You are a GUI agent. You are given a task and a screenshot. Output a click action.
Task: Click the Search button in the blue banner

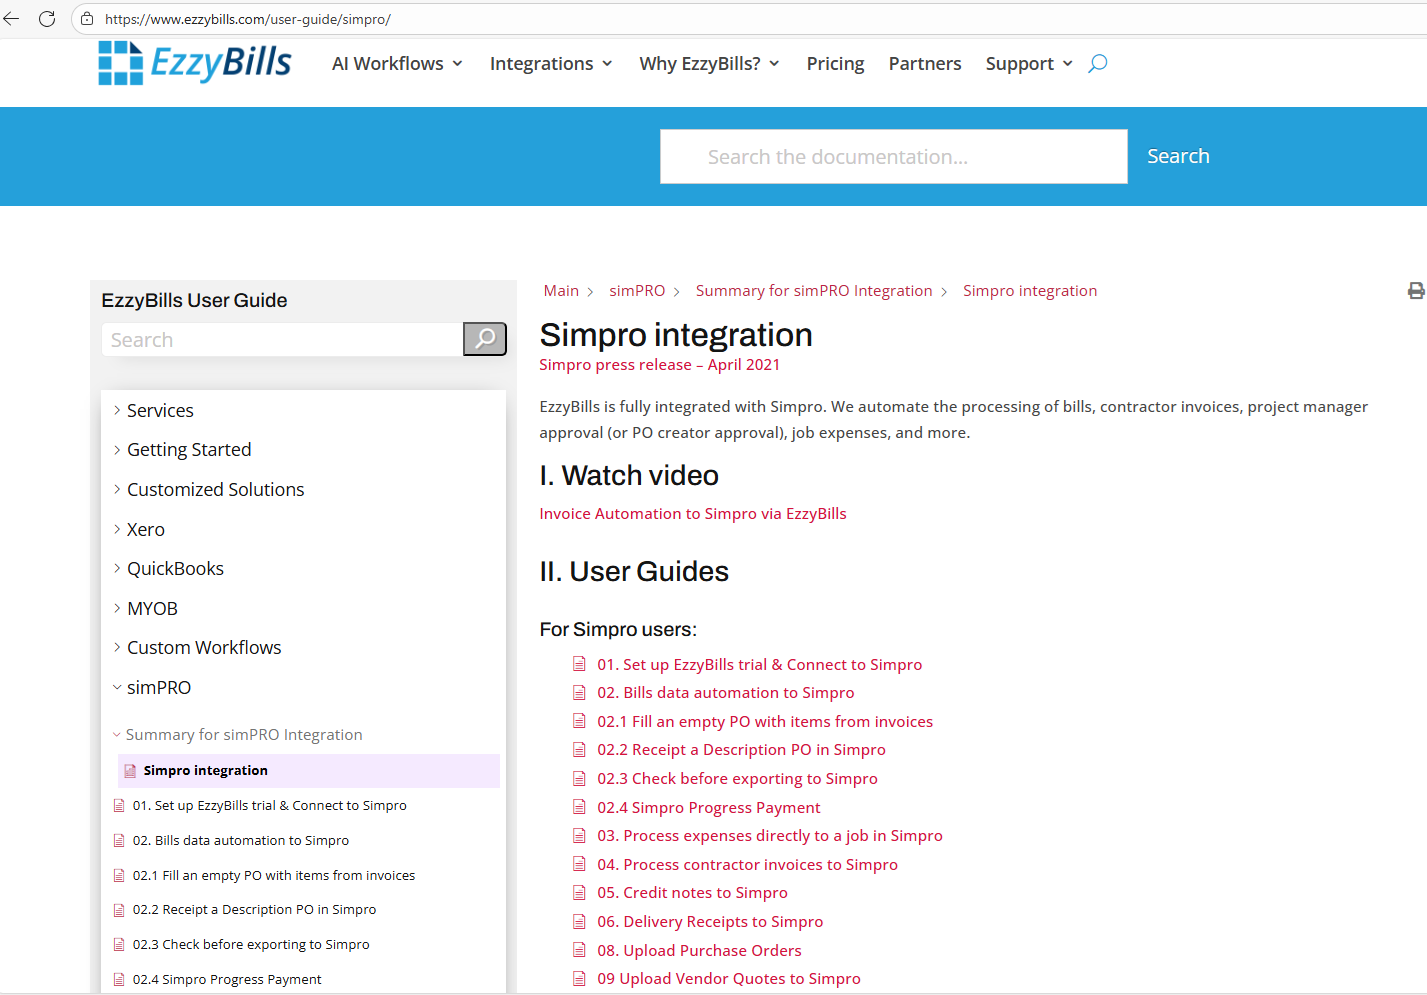[1178, 156]
